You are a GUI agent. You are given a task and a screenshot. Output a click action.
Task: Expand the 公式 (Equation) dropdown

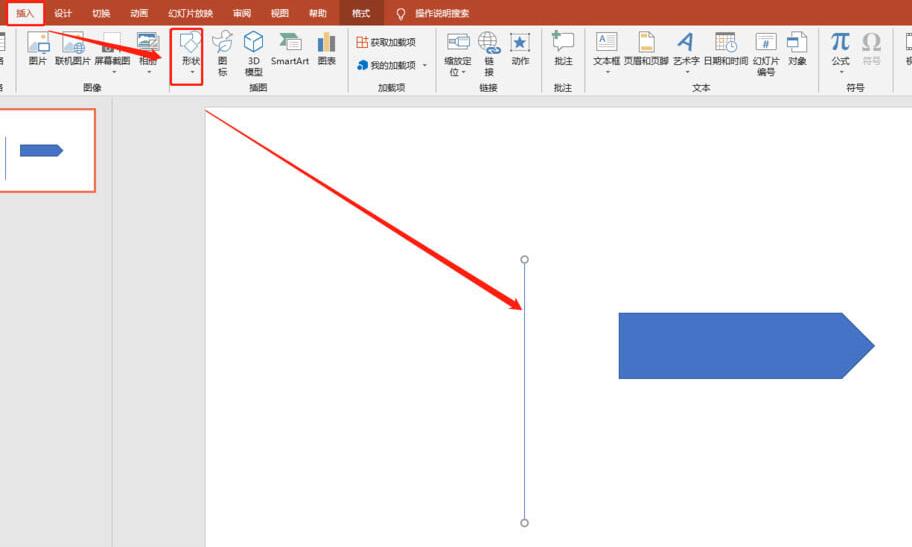pos(840,72)
